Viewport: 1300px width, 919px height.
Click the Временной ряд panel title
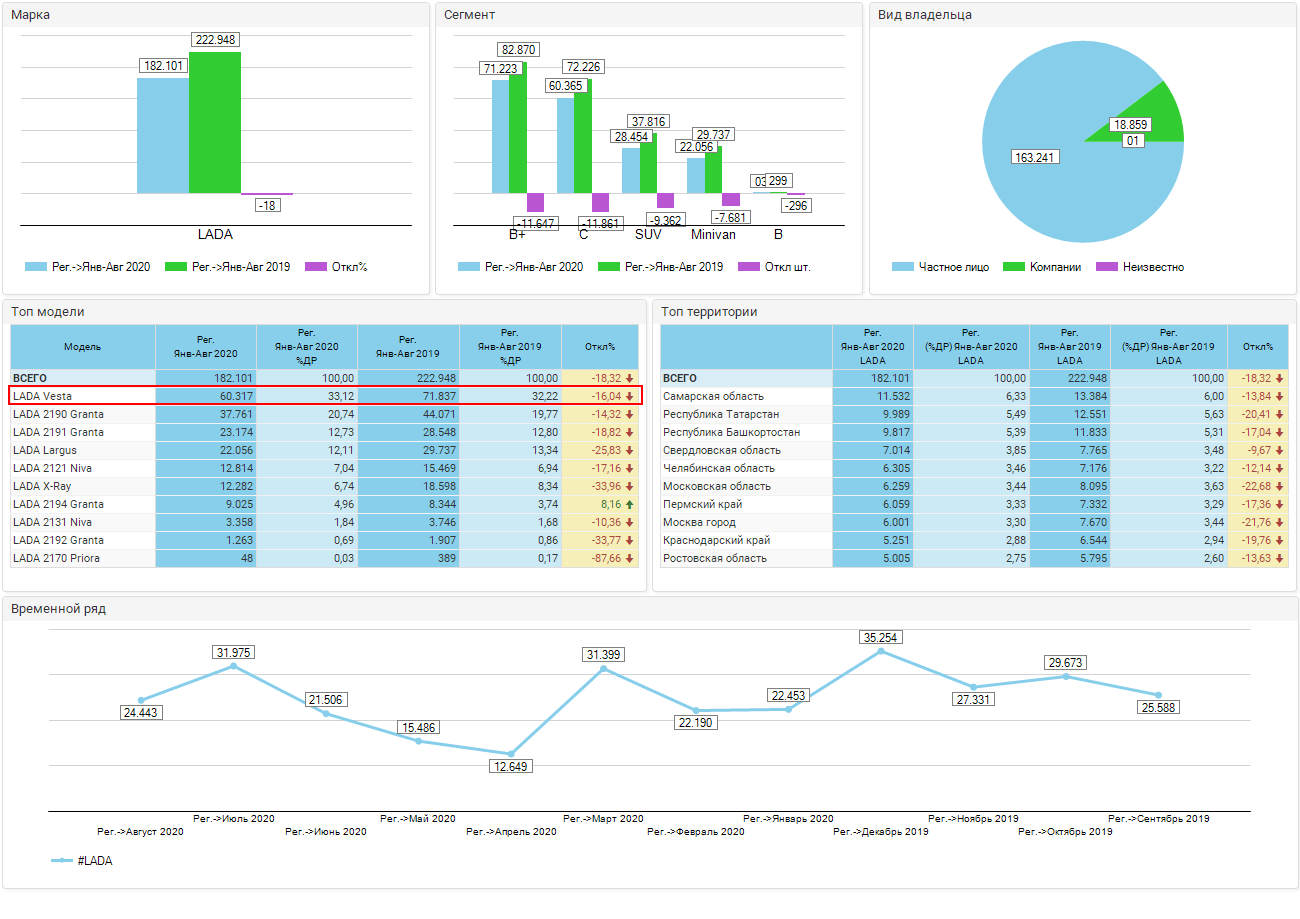tap(58, 608)
